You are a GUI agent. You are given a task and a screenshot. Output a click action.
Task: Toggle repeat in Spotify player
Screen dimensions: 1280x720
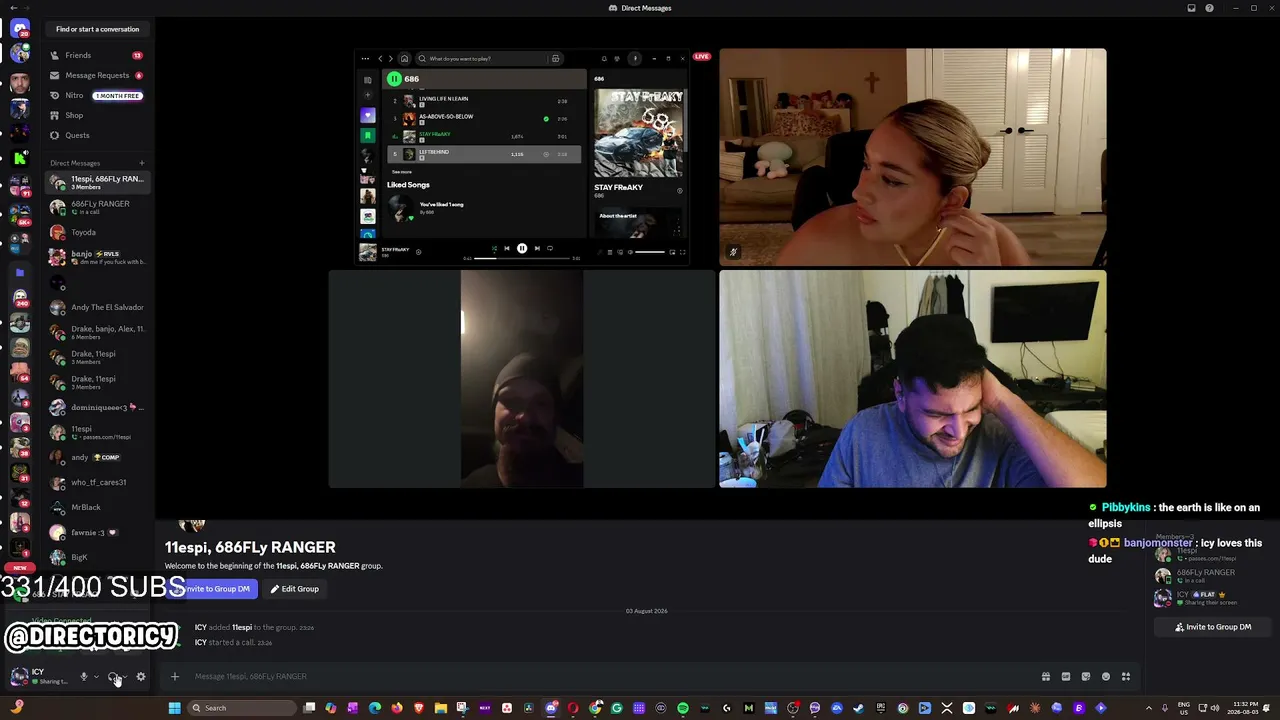tap(549, 248)
